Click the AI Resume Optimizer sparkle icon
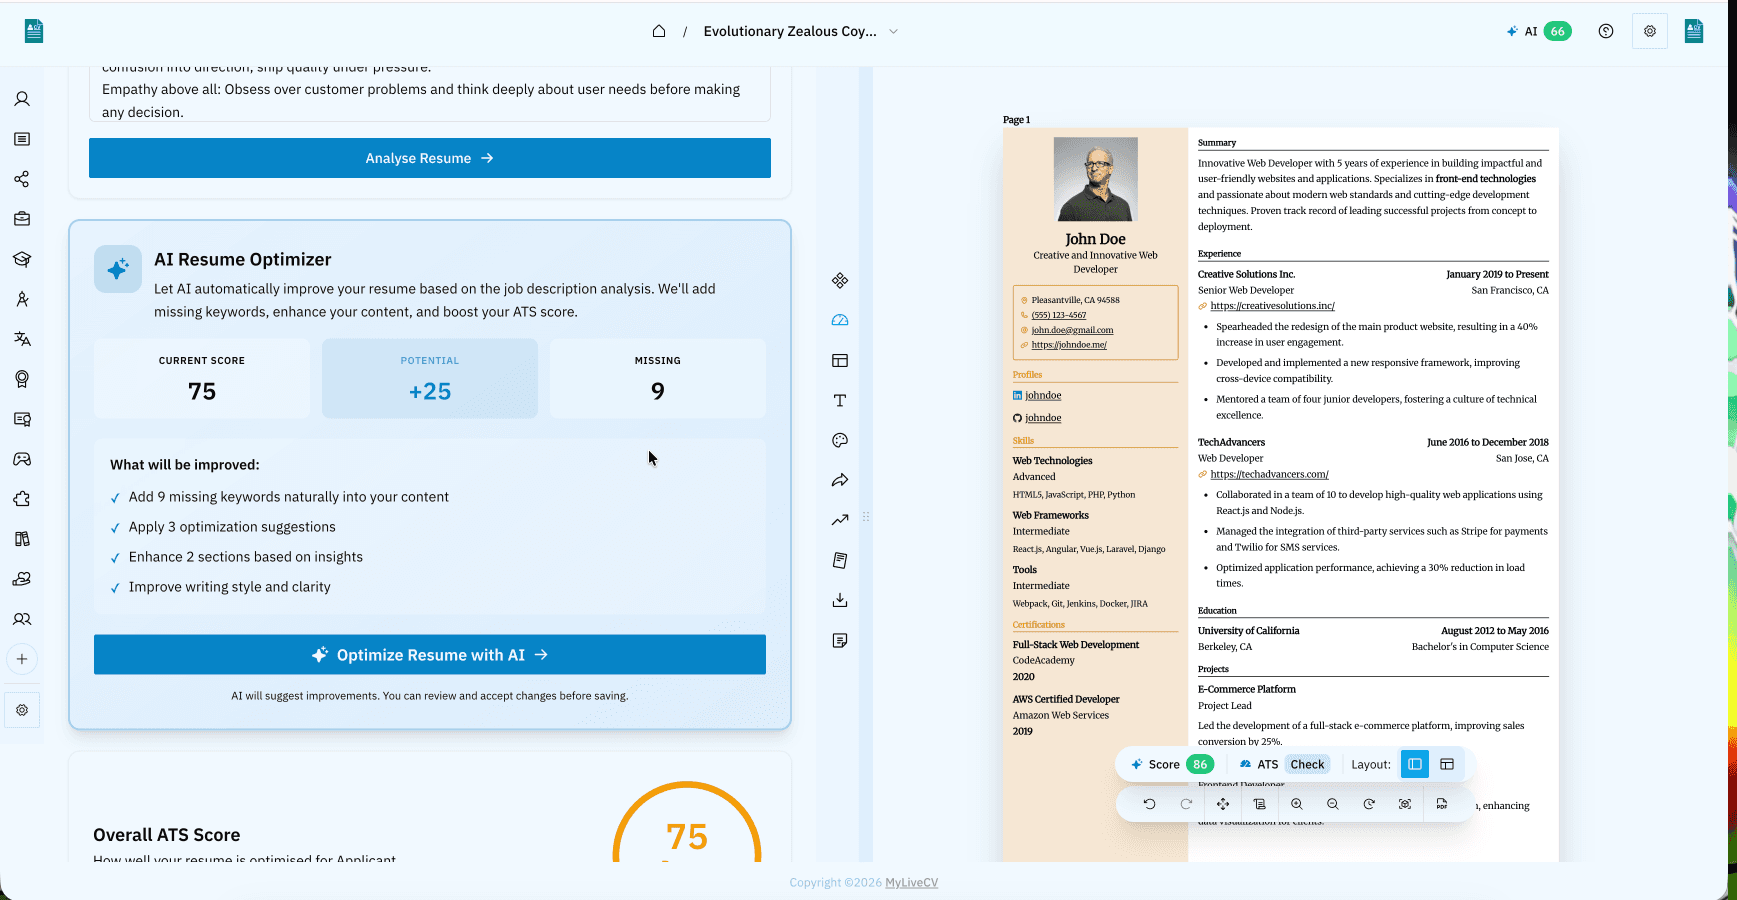Image resolution: width=1737 pixels, height=900 pixels. (x=118, y=269)
